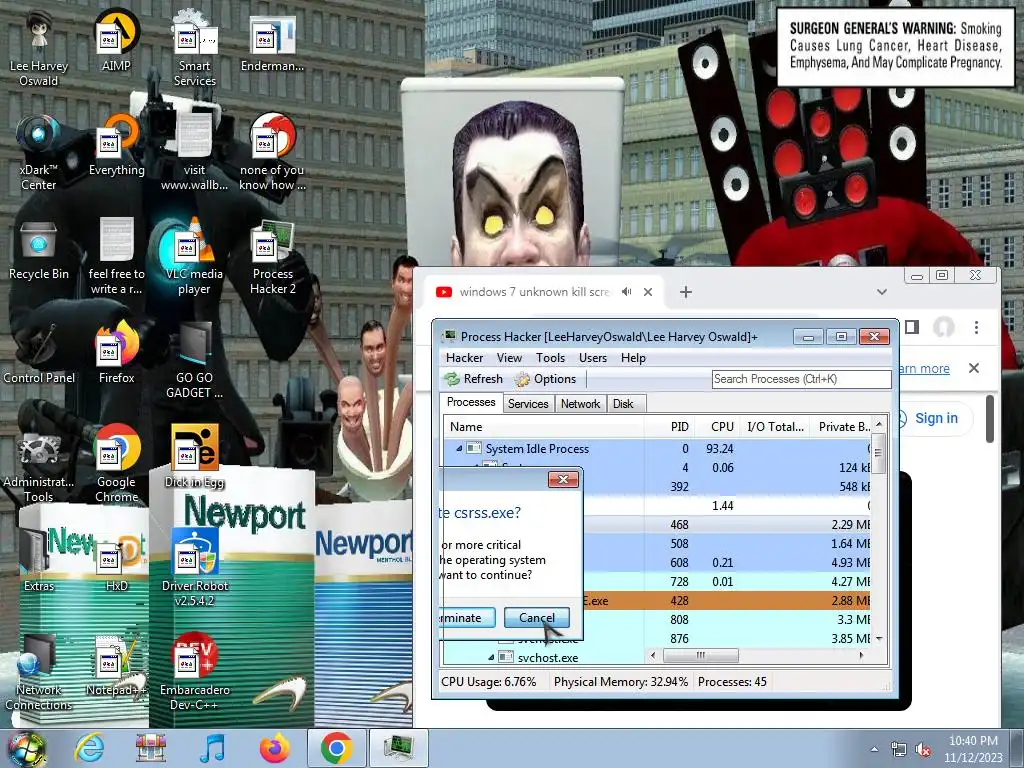Click Sign in on the Chrome page
This screenshot has height=768, width=1024.
coord(936,418)
